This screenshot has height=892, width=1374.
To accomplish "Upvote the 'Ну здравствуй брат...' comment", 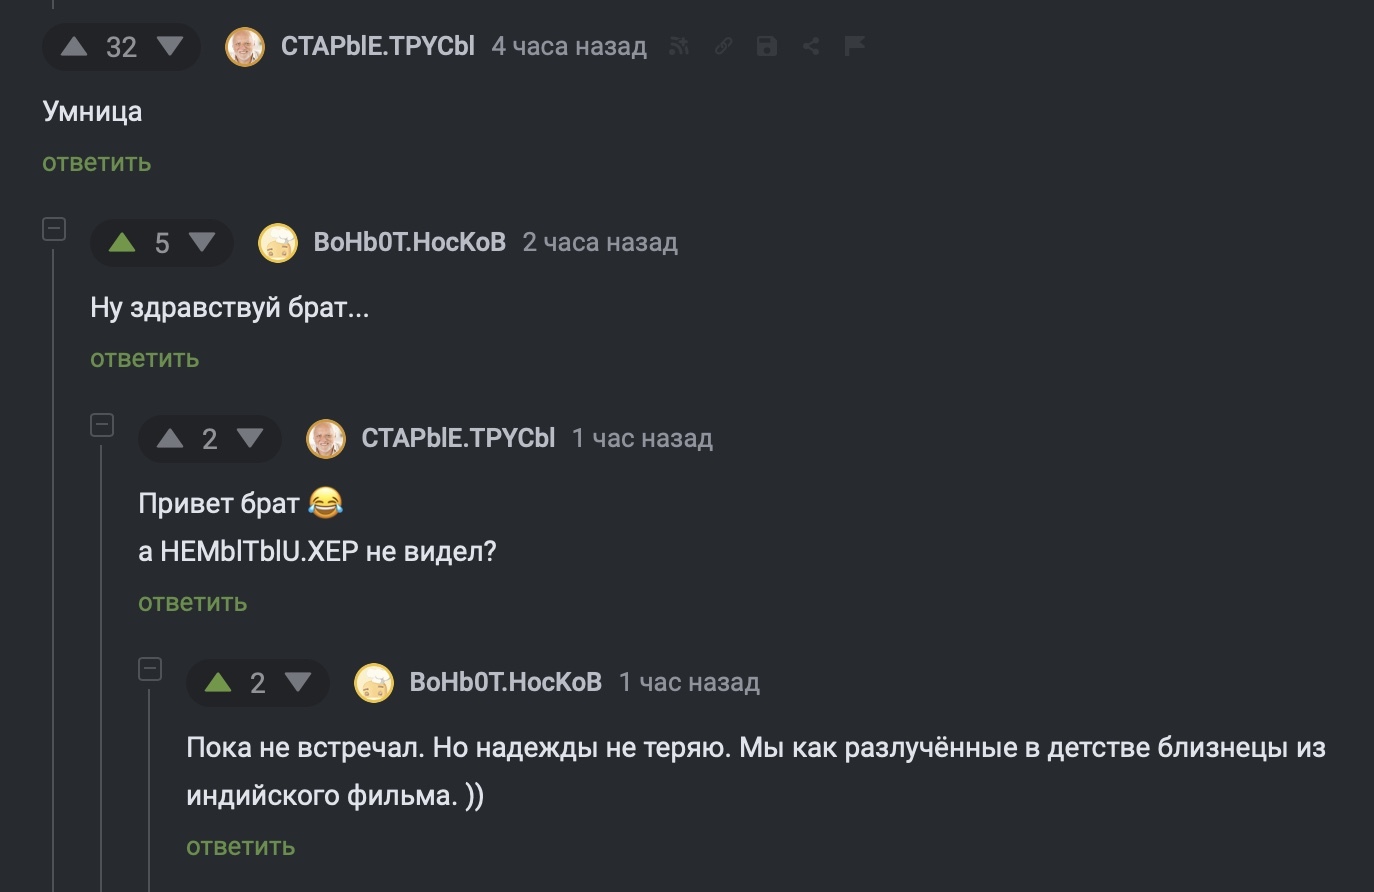I will pyautogui.click(x=122, y=242).
